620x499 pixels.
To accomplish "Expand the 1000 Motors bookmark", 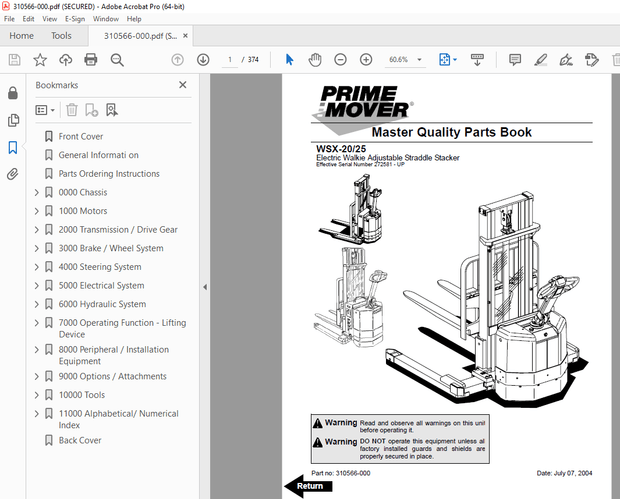I will [x=37, y=211].
